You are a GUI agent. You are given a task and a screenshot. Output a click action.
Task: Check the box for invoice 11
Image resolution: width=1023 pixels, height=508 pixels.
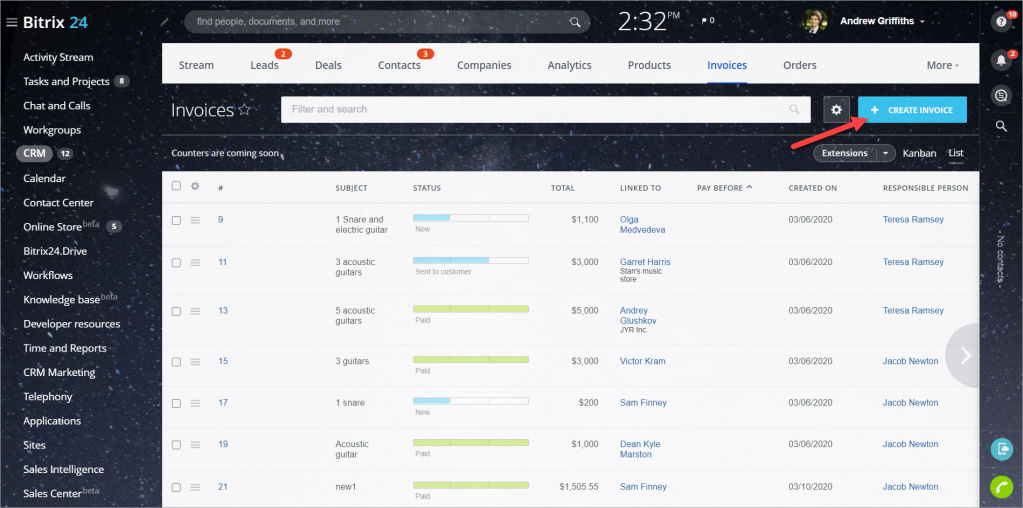pyautogui.click(x=176, y=262)
